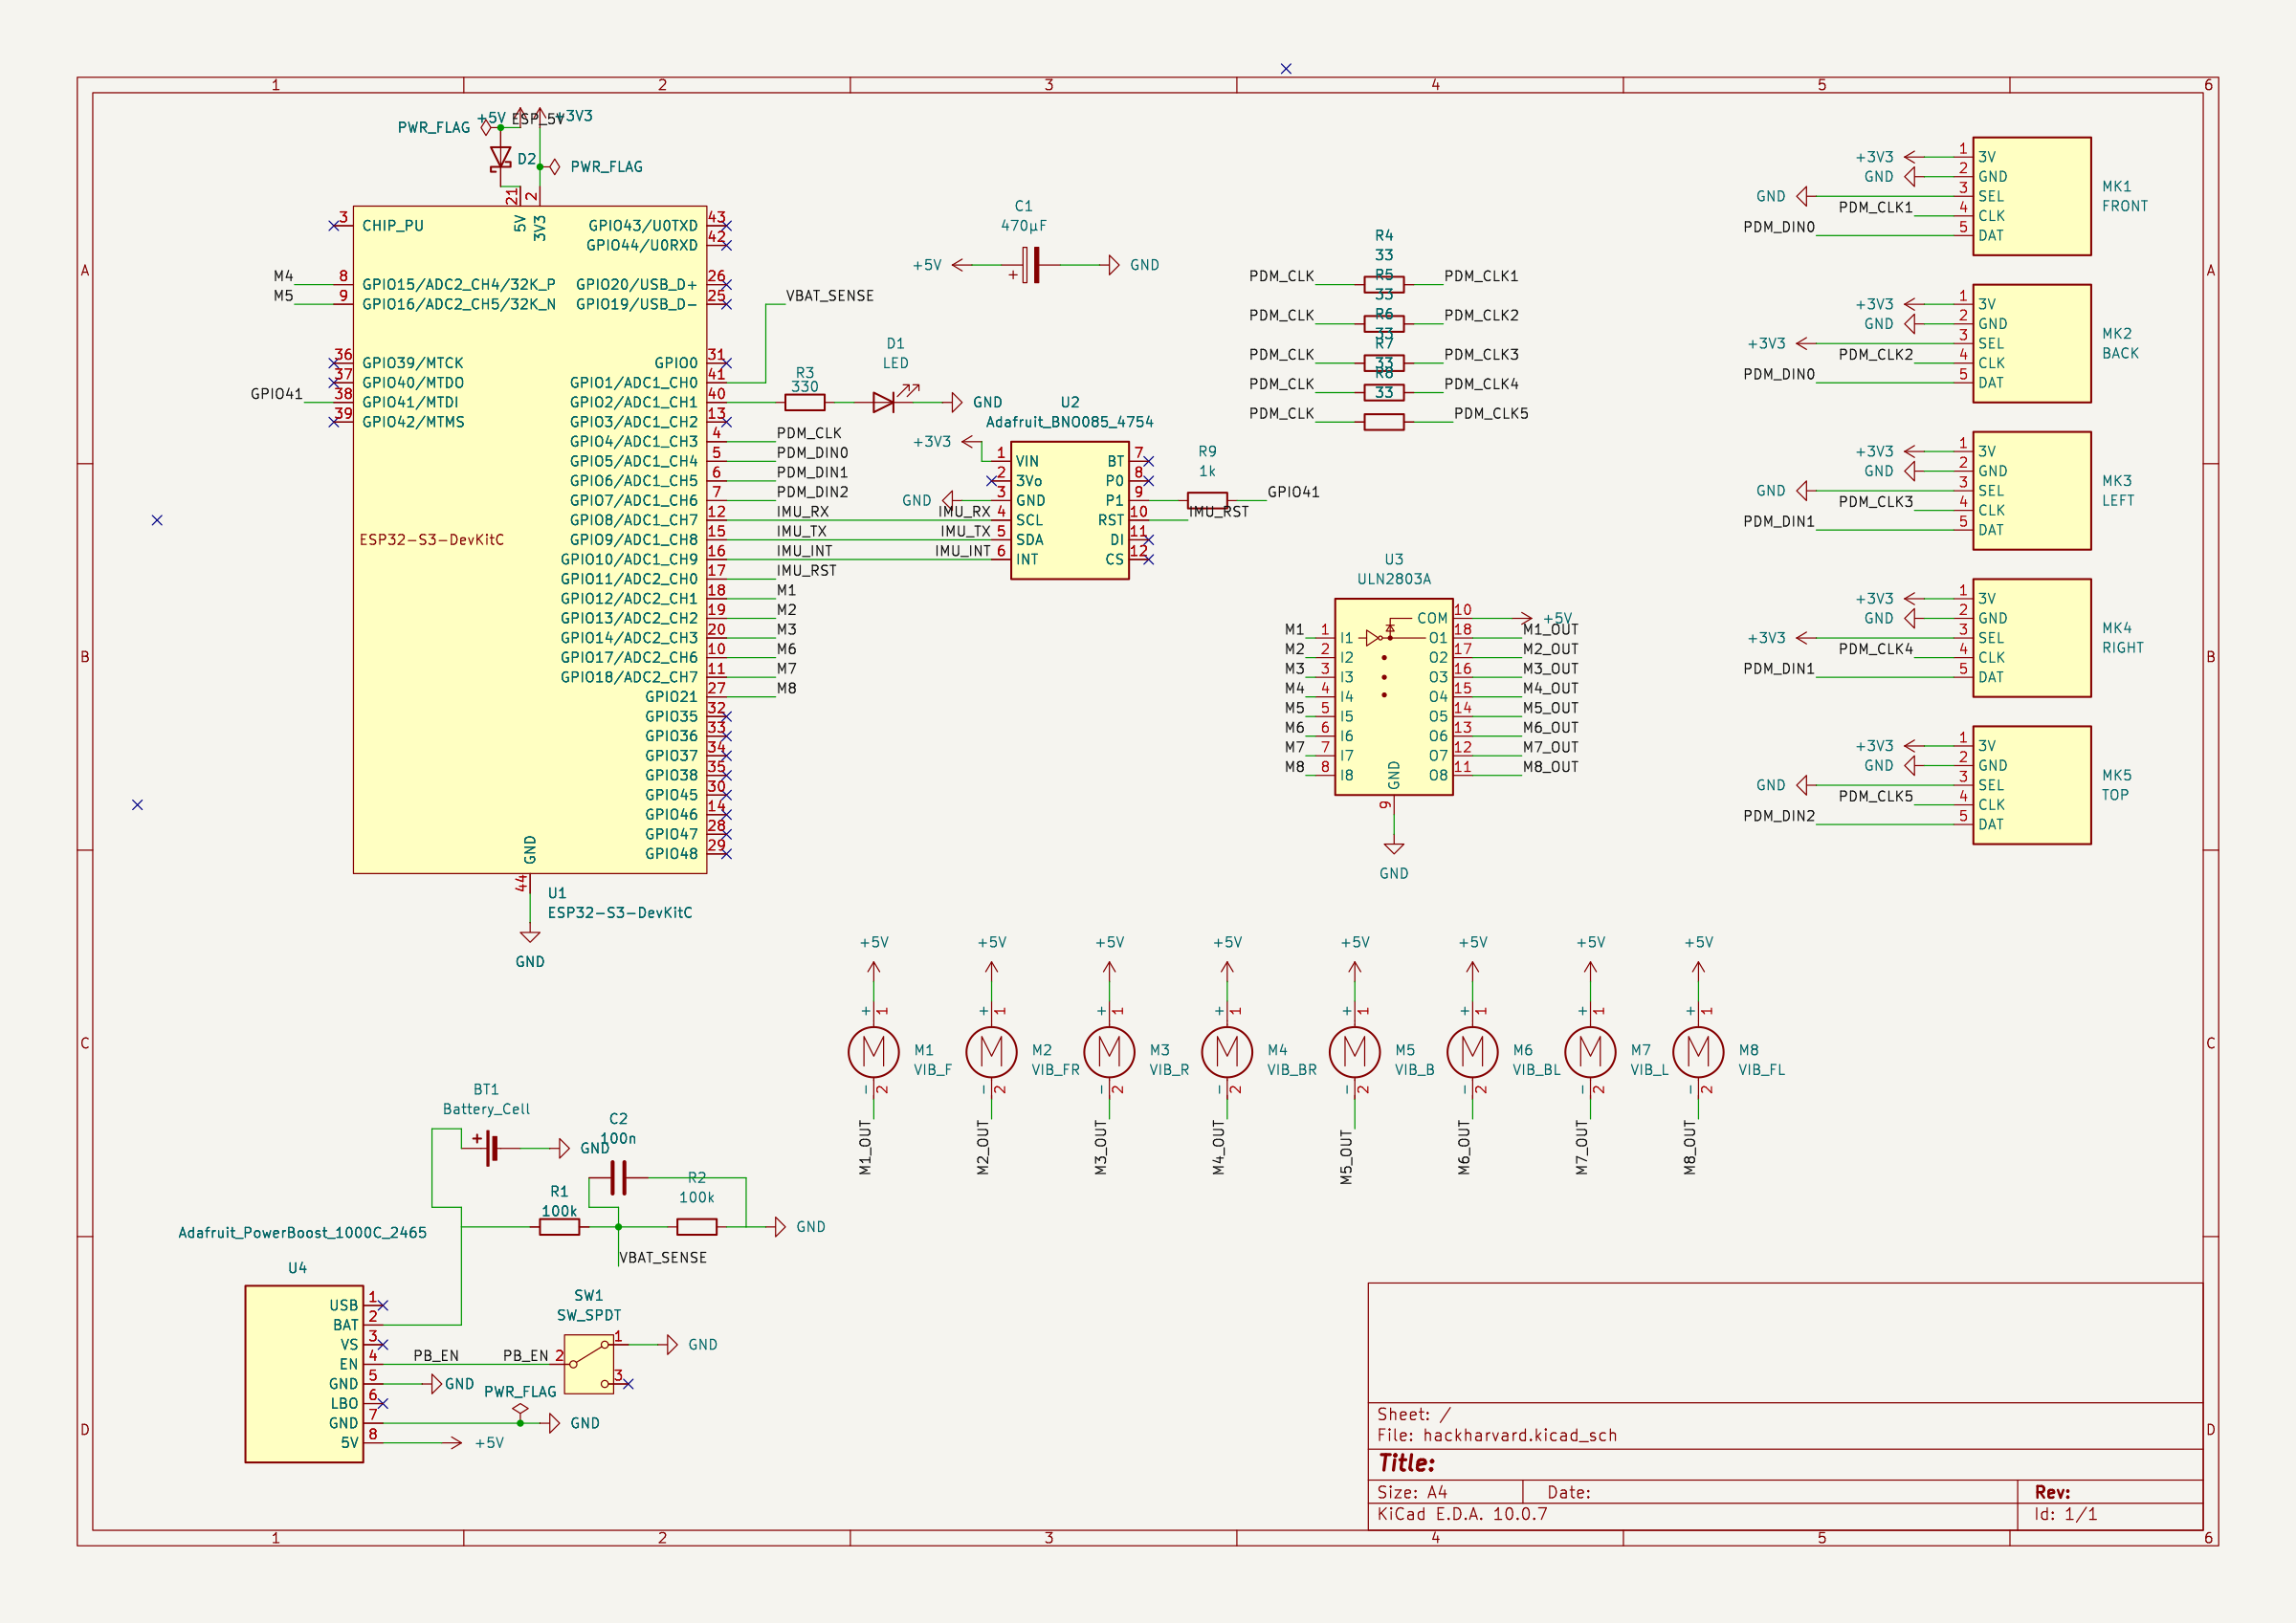Select the MK1 FRONT microphone block
The image size is (2296, 1624).
(2032, 196)
